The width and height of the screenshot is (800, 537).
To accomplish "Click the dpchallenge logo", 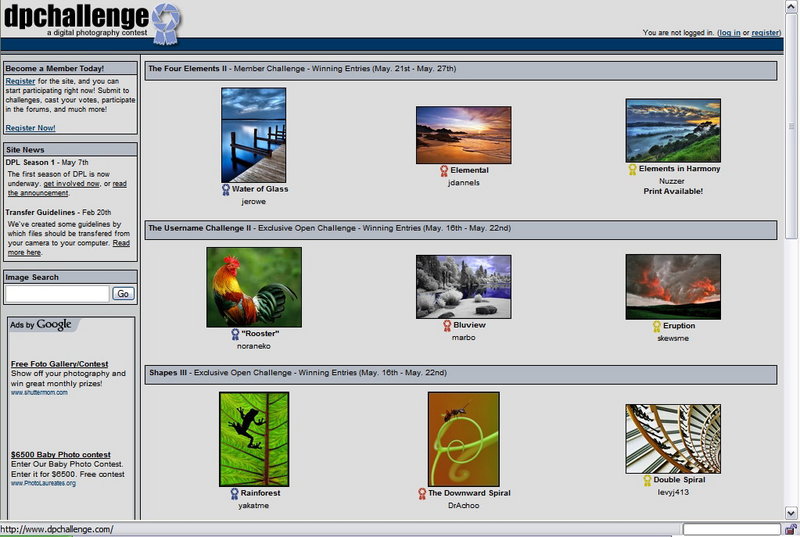I will coord(92,22).
